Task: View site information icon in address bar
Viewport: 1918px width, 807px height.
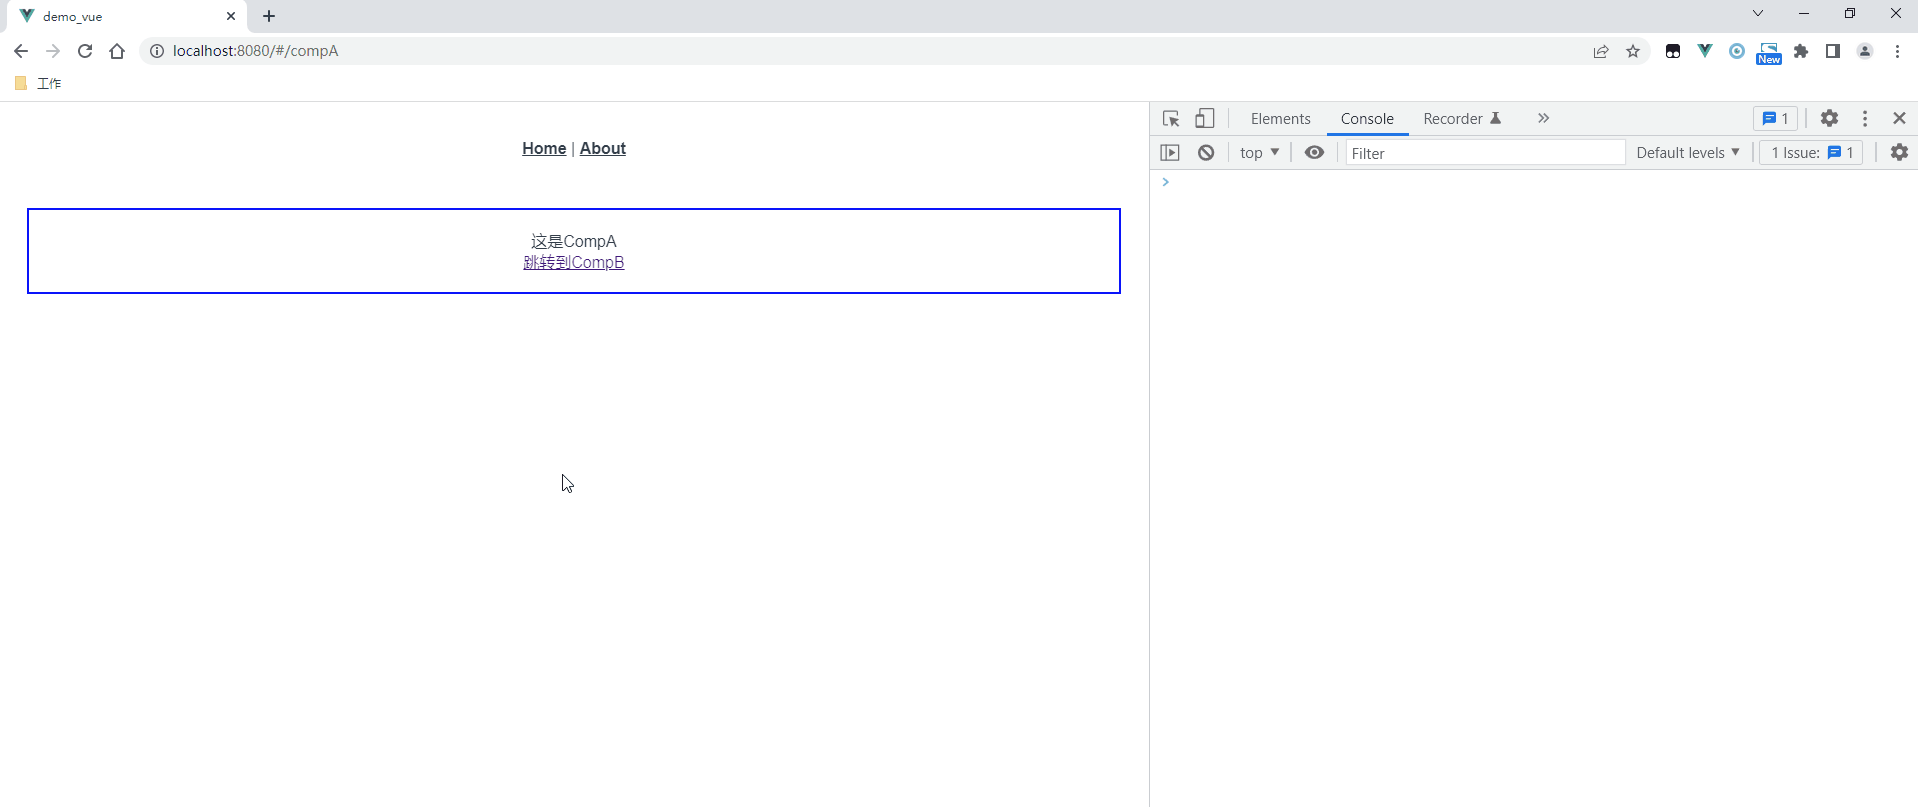Action: pyautogui.click(x=157, y=51)
